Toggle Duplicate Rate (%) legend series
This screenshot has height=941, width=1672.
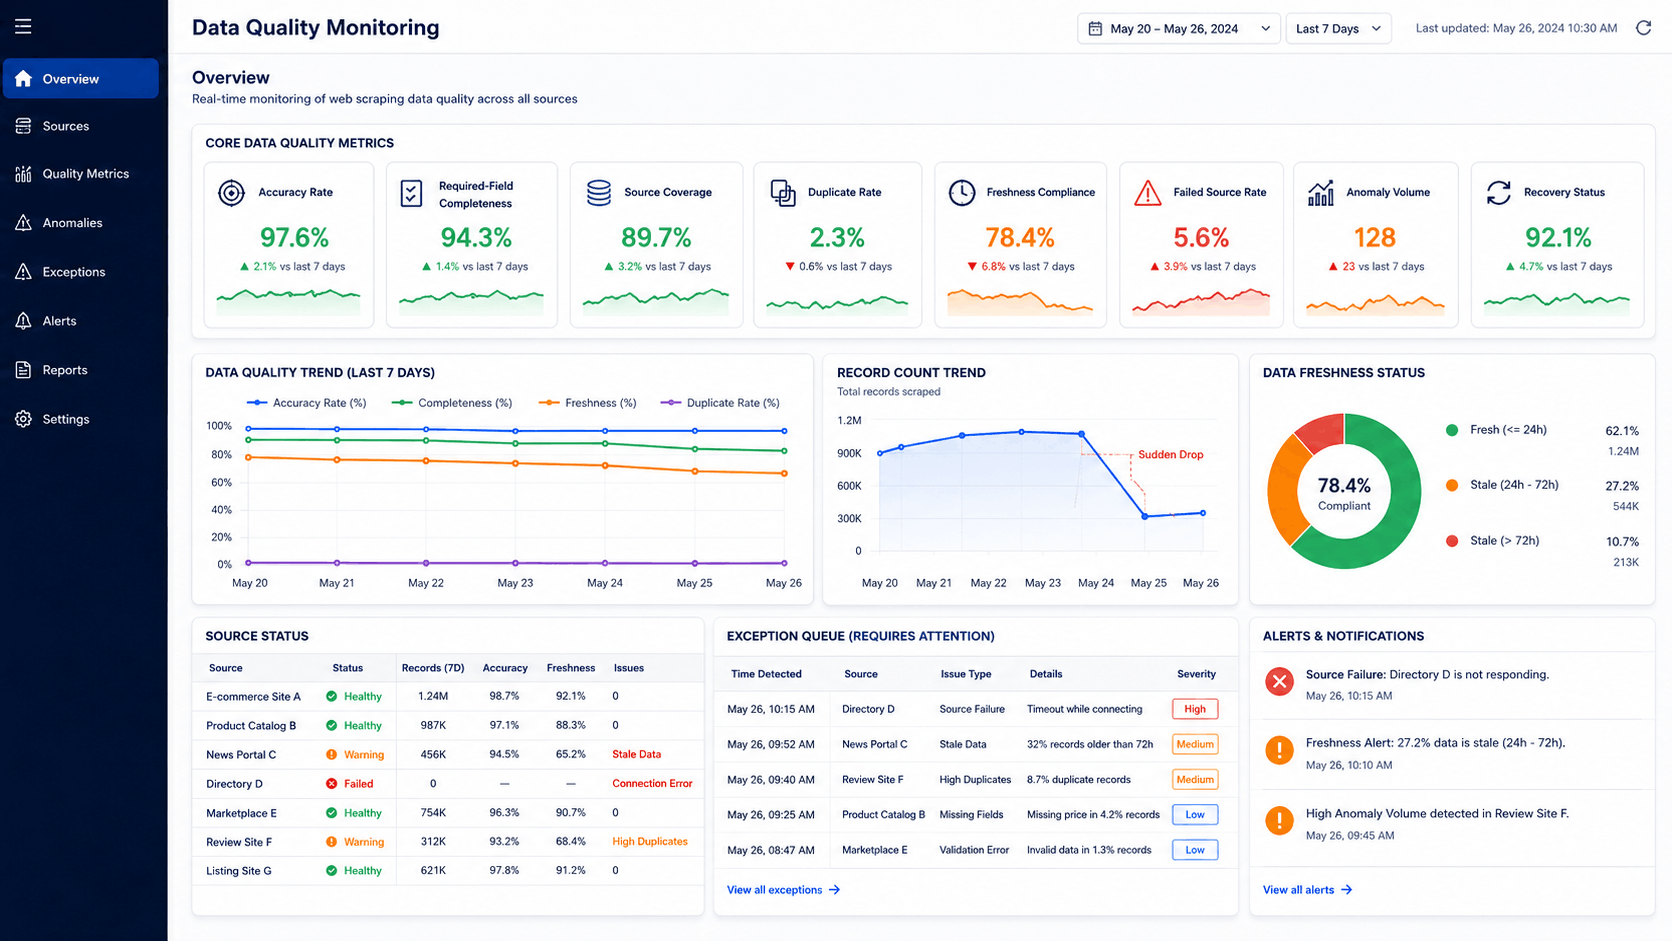pyautogui.click(x=720, y=403)
